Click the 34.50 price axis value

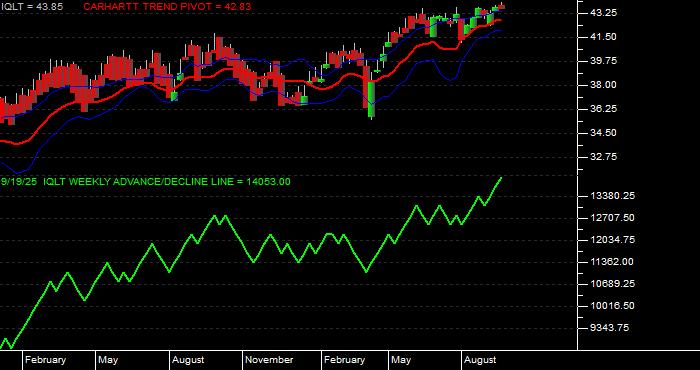click(603, 133)
